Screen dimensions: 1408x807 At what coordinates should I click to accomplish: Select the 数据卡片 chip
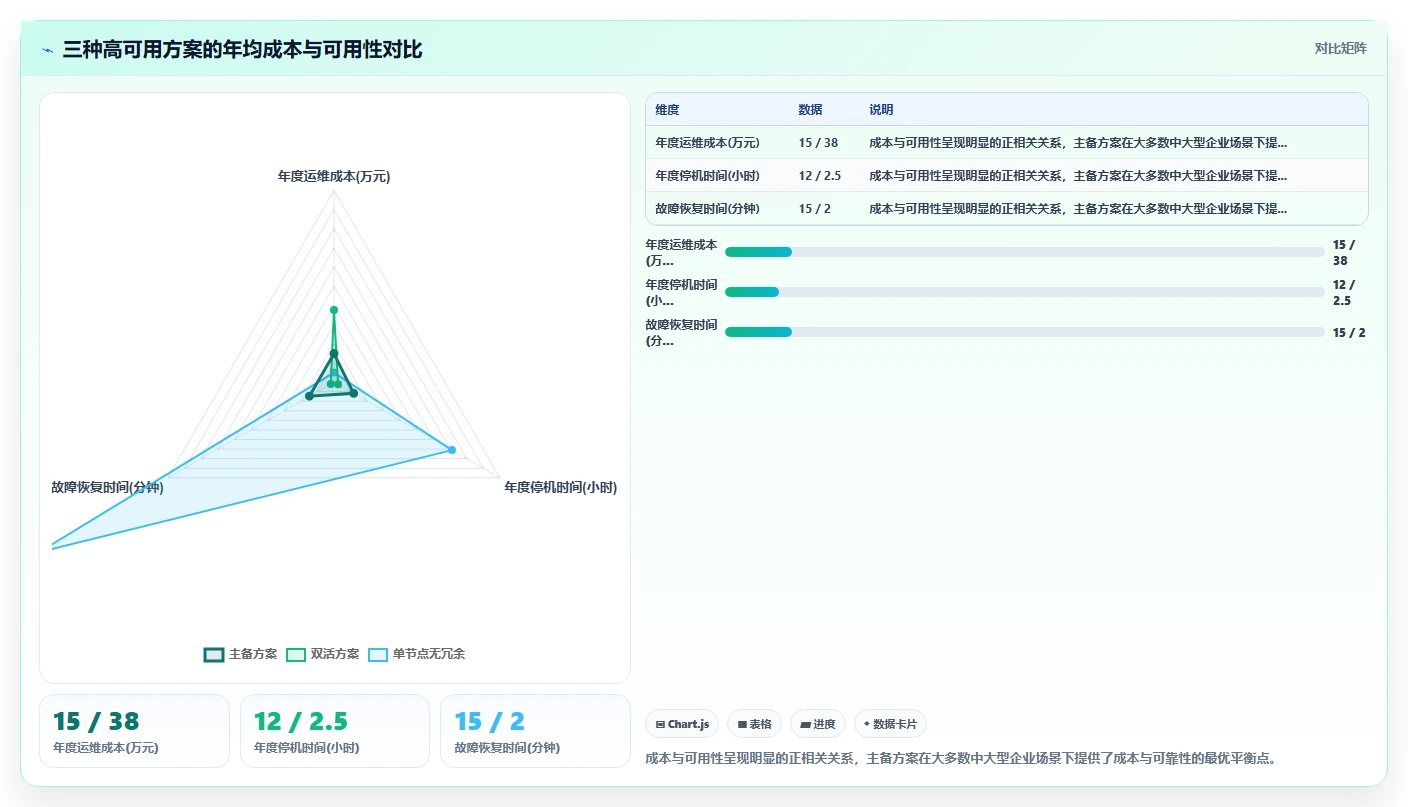(890, 724)
